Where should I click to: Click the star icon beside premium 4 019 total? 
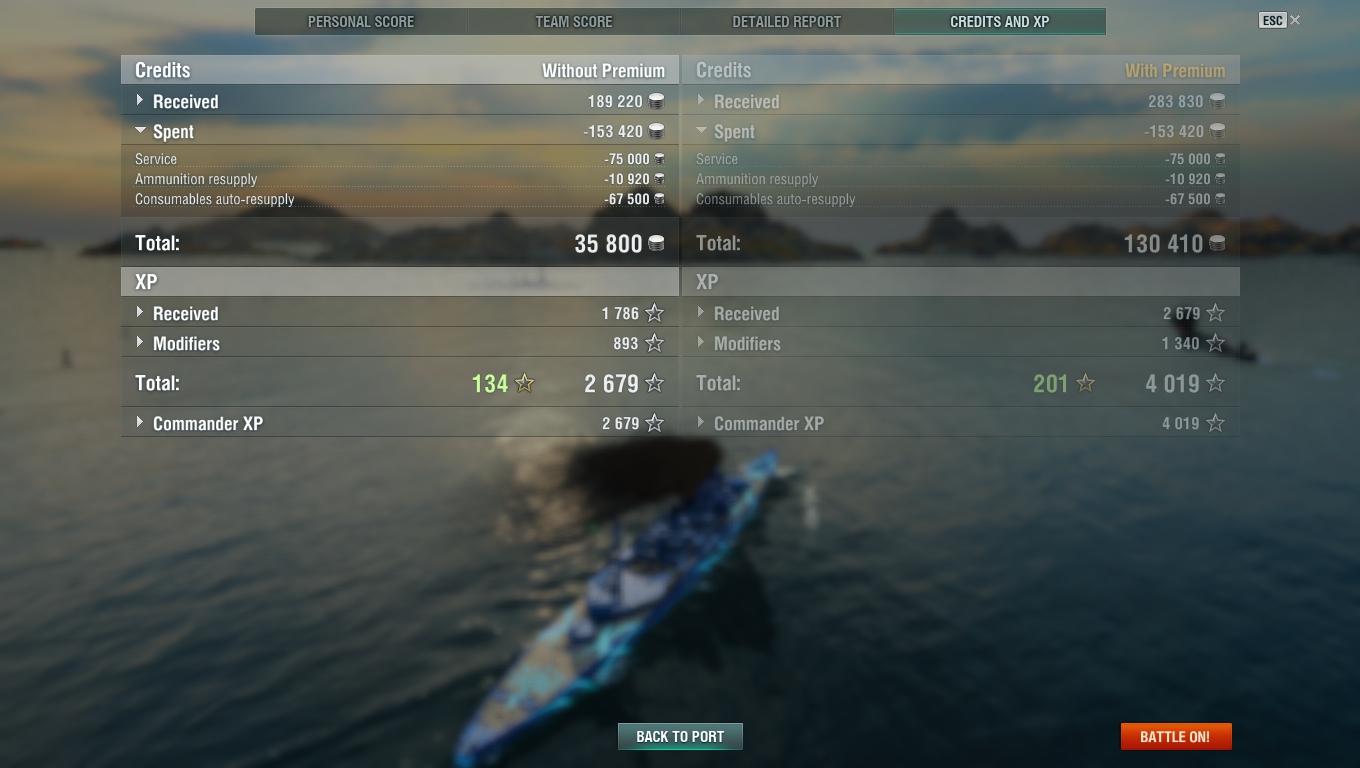(x=1215, y=383)
